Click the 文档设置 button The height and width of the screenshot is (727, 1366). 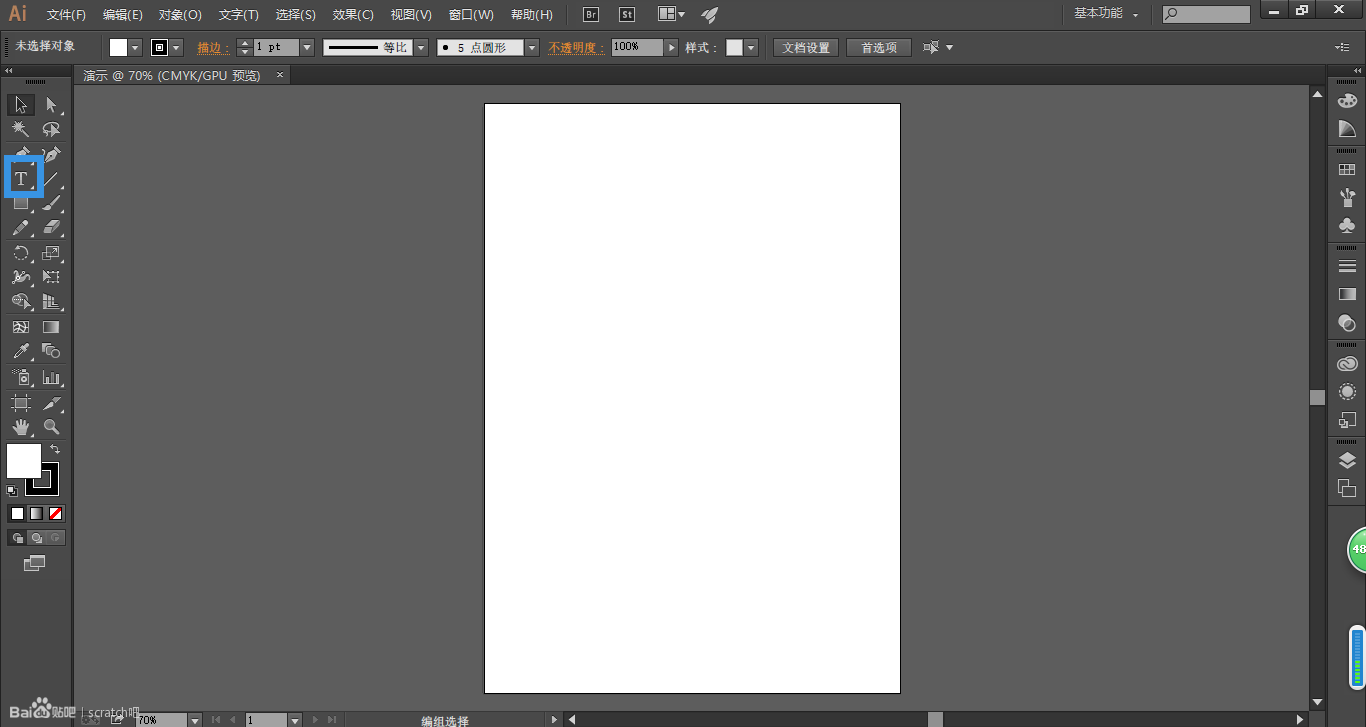806,48
